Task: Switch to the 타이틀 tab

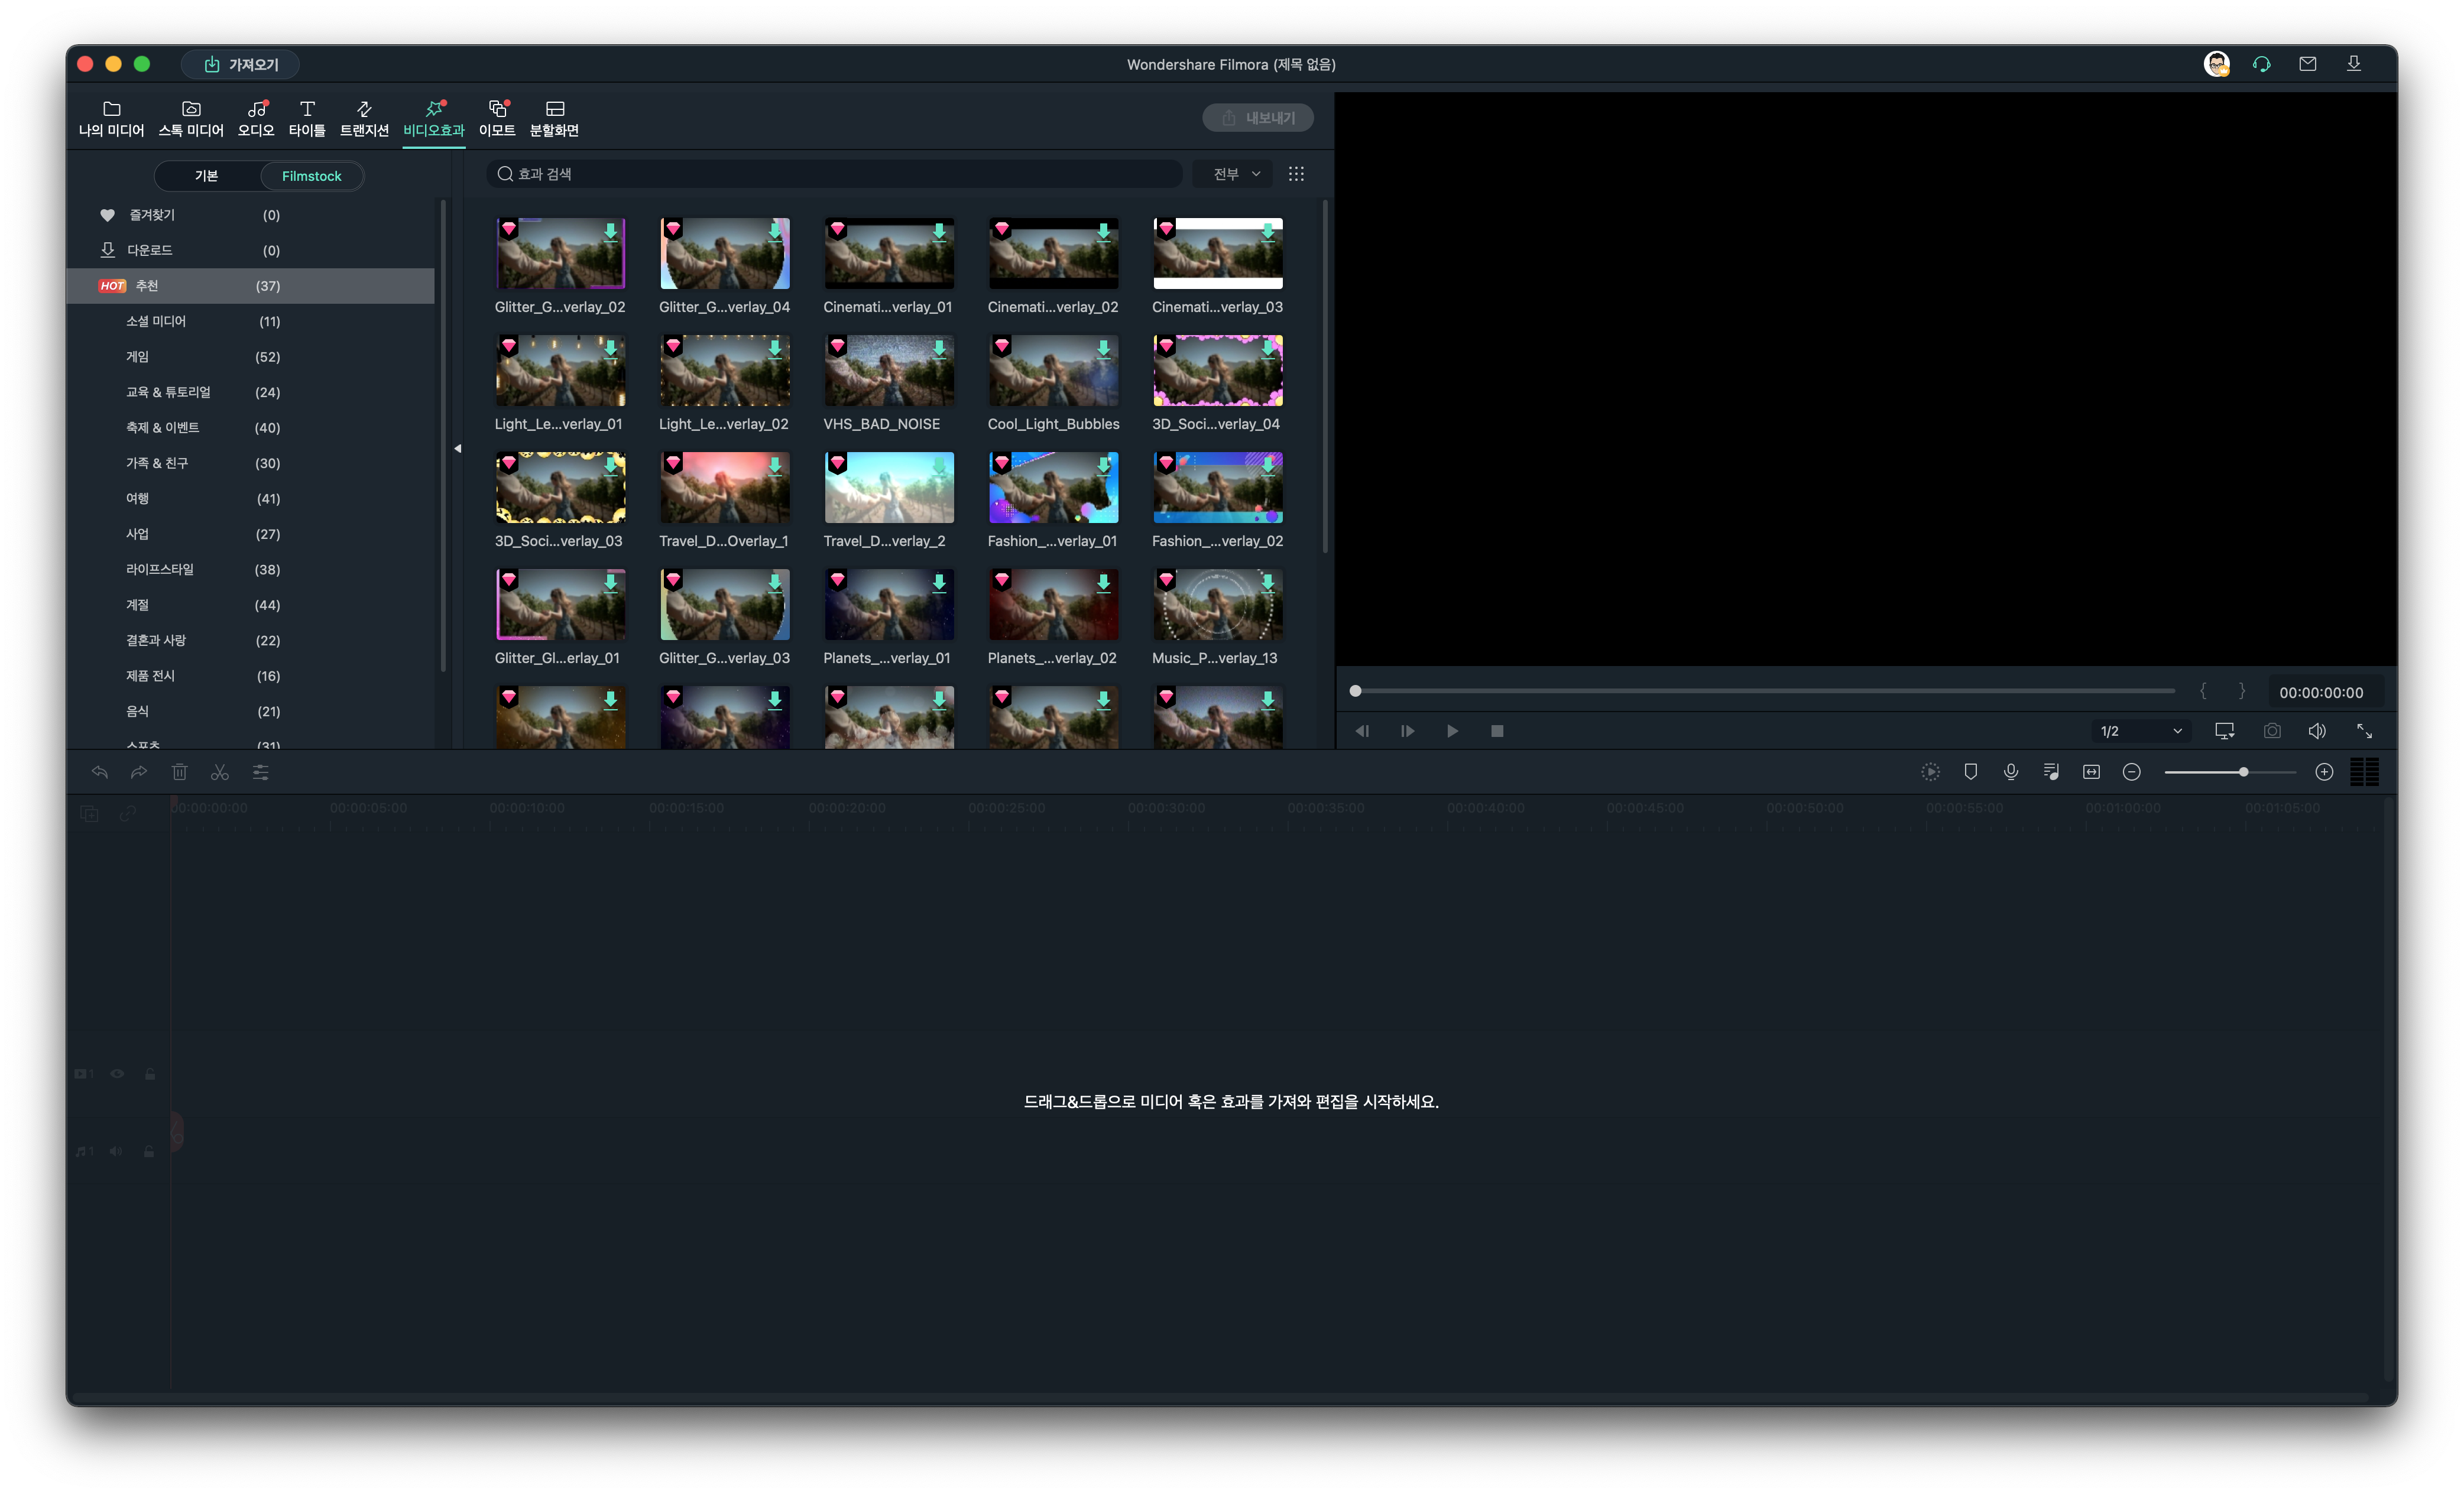Action: [307, 118]
